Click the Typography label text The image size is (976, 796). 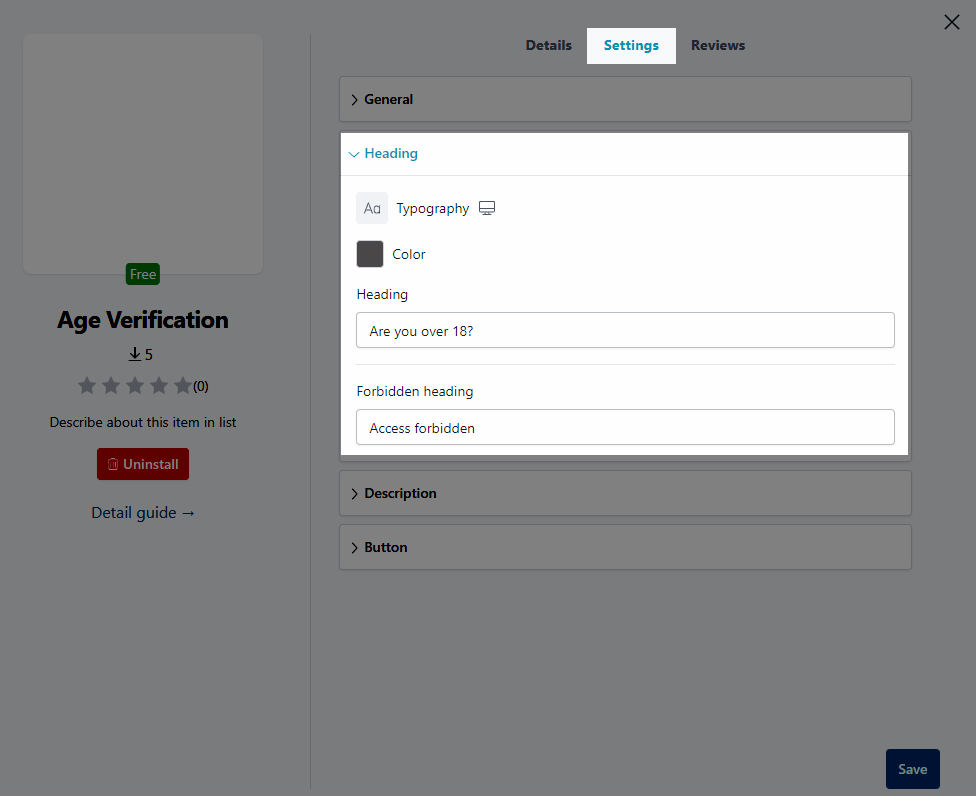(x=433, y=208)
